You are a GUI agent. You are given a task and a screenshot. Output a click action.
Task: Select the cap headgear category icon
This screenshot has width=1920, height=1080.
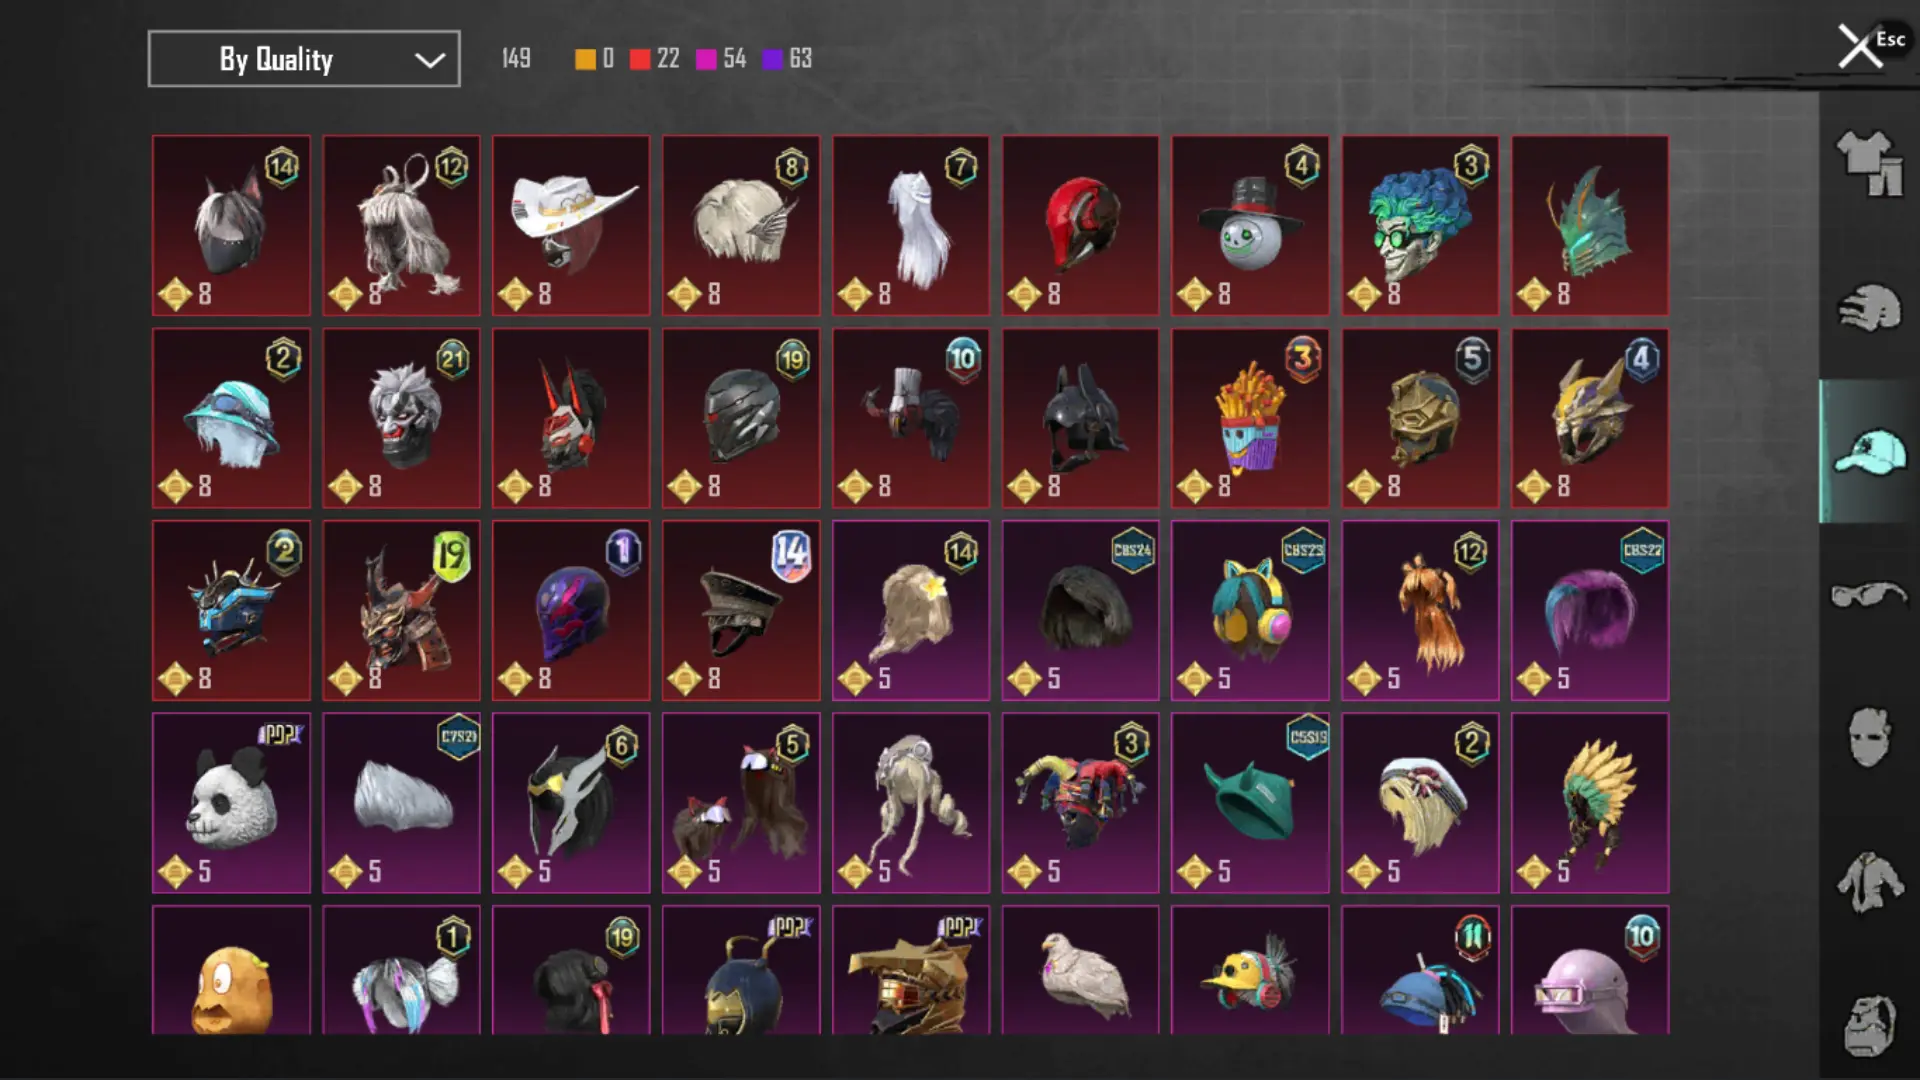[x=1868, y=452]
